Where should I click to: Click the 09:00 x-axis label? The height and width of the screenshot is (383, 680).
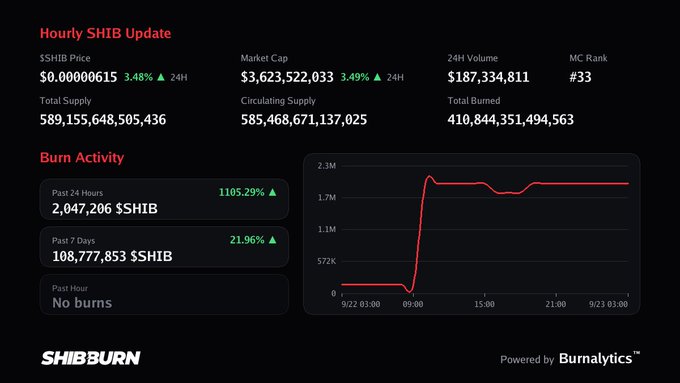413,304
